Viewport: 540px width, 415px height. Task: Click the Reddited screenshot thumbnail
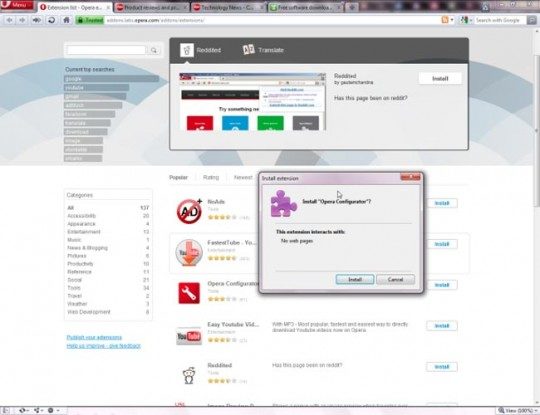(x=252, y=102)
